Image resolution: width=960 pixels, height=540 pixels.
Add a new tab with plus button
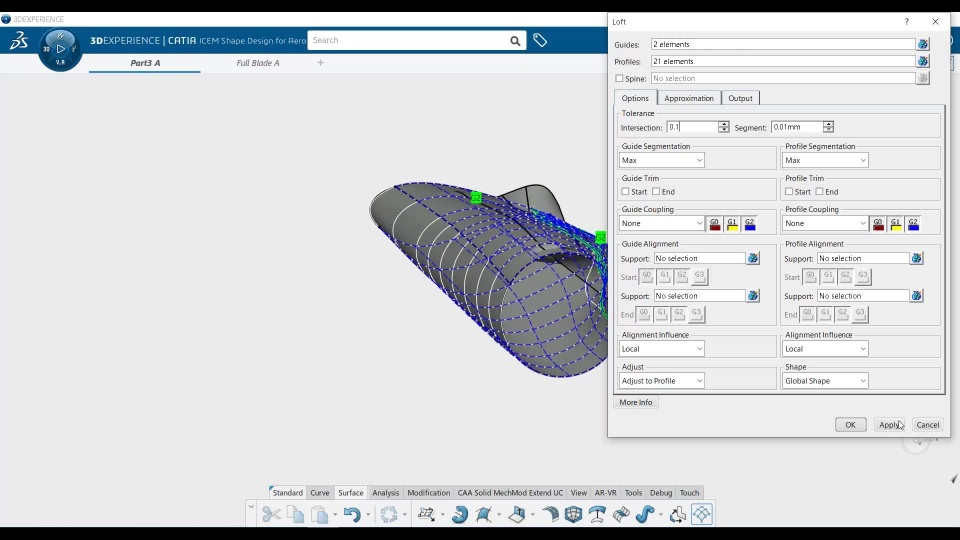[x=320, y=62]
